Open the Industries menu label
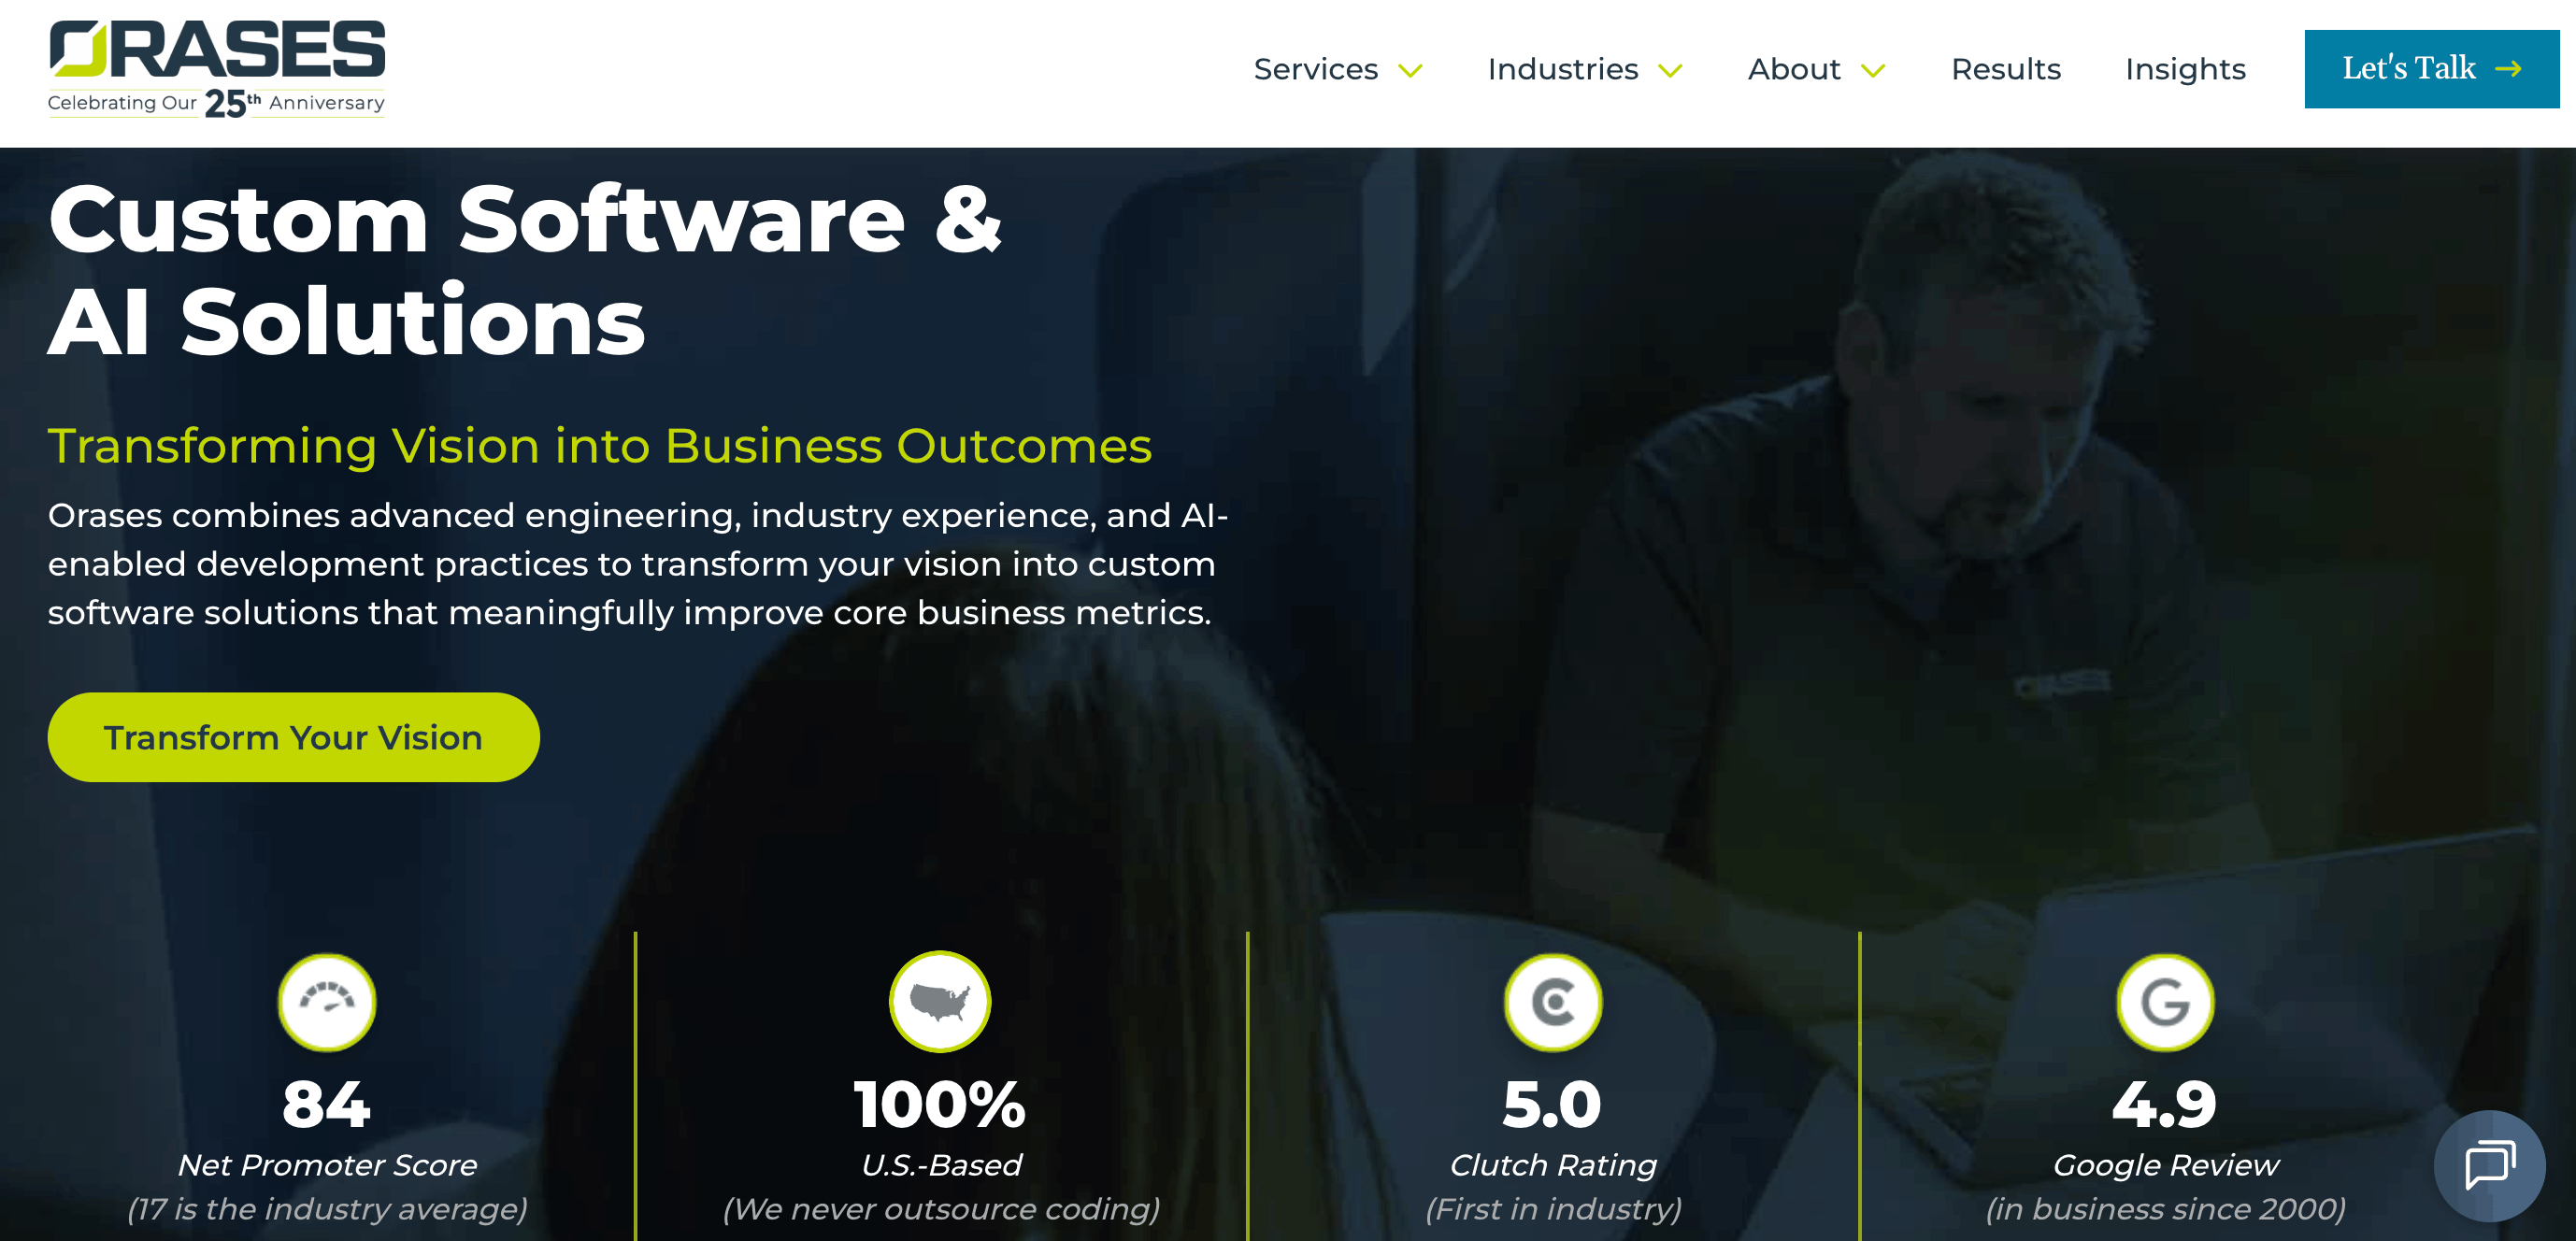The width and height of the screenshot is (2576, 1241). (x=1562, y=69)
